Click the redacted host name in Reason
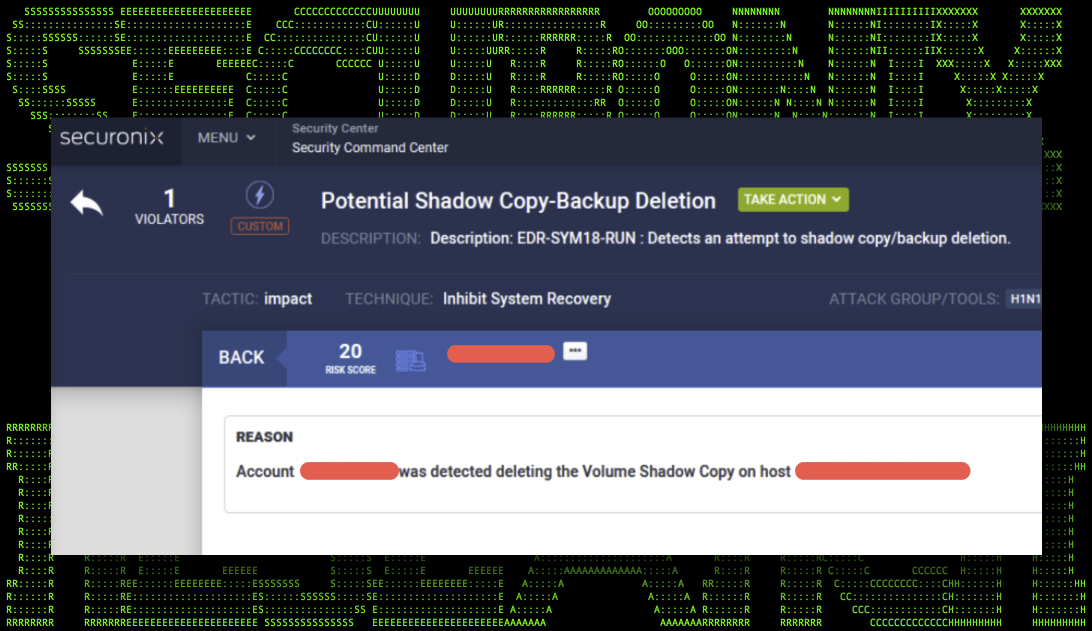This screenshot has width=1092, height=631. pos(882,471)
